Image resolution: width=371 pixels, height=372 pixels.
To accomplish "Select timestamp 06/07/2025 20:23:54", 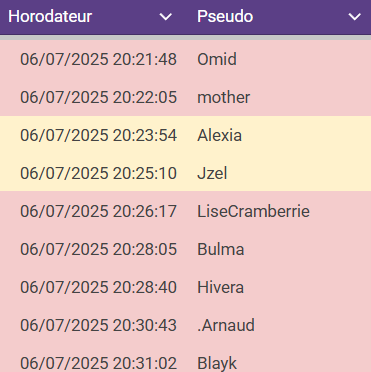I will (98, 135).
